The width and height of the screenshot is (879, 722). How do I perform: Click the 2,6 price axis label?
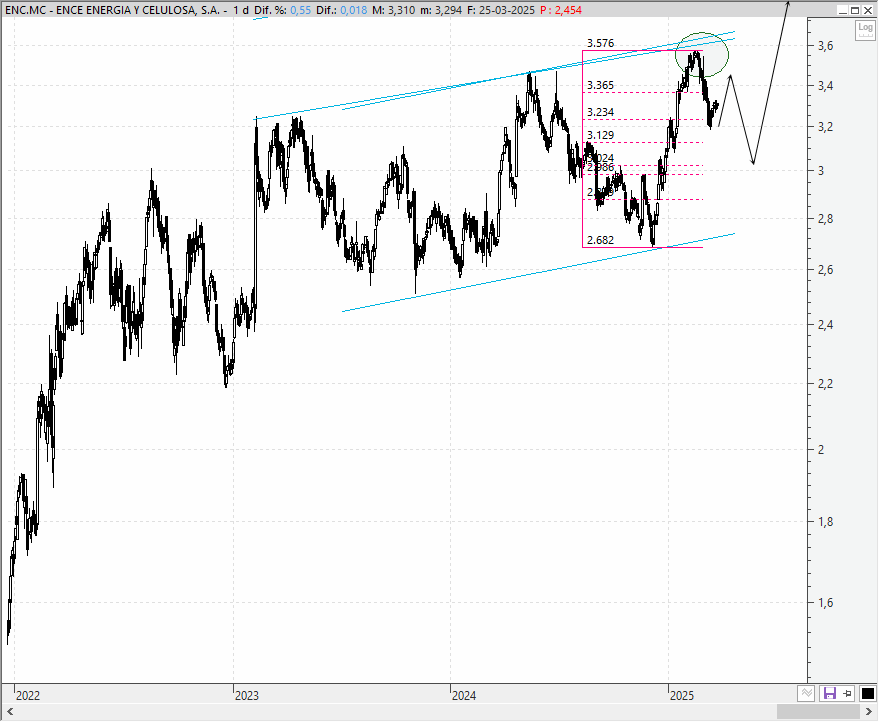click(x=825, y=270)
